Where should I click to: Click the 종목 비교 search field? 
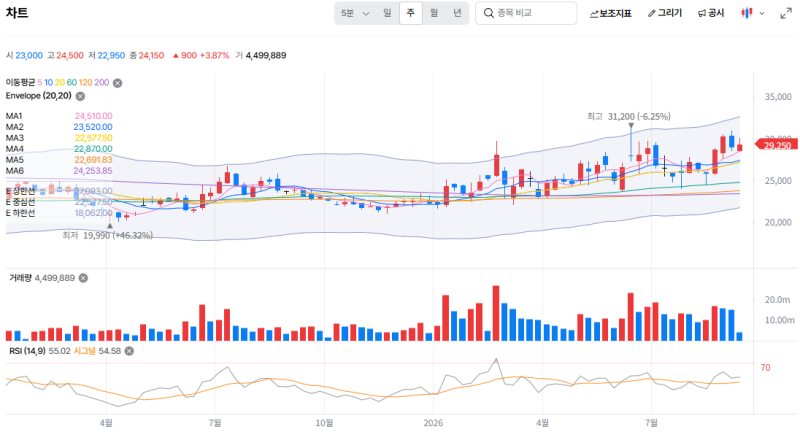pos(526,13)
